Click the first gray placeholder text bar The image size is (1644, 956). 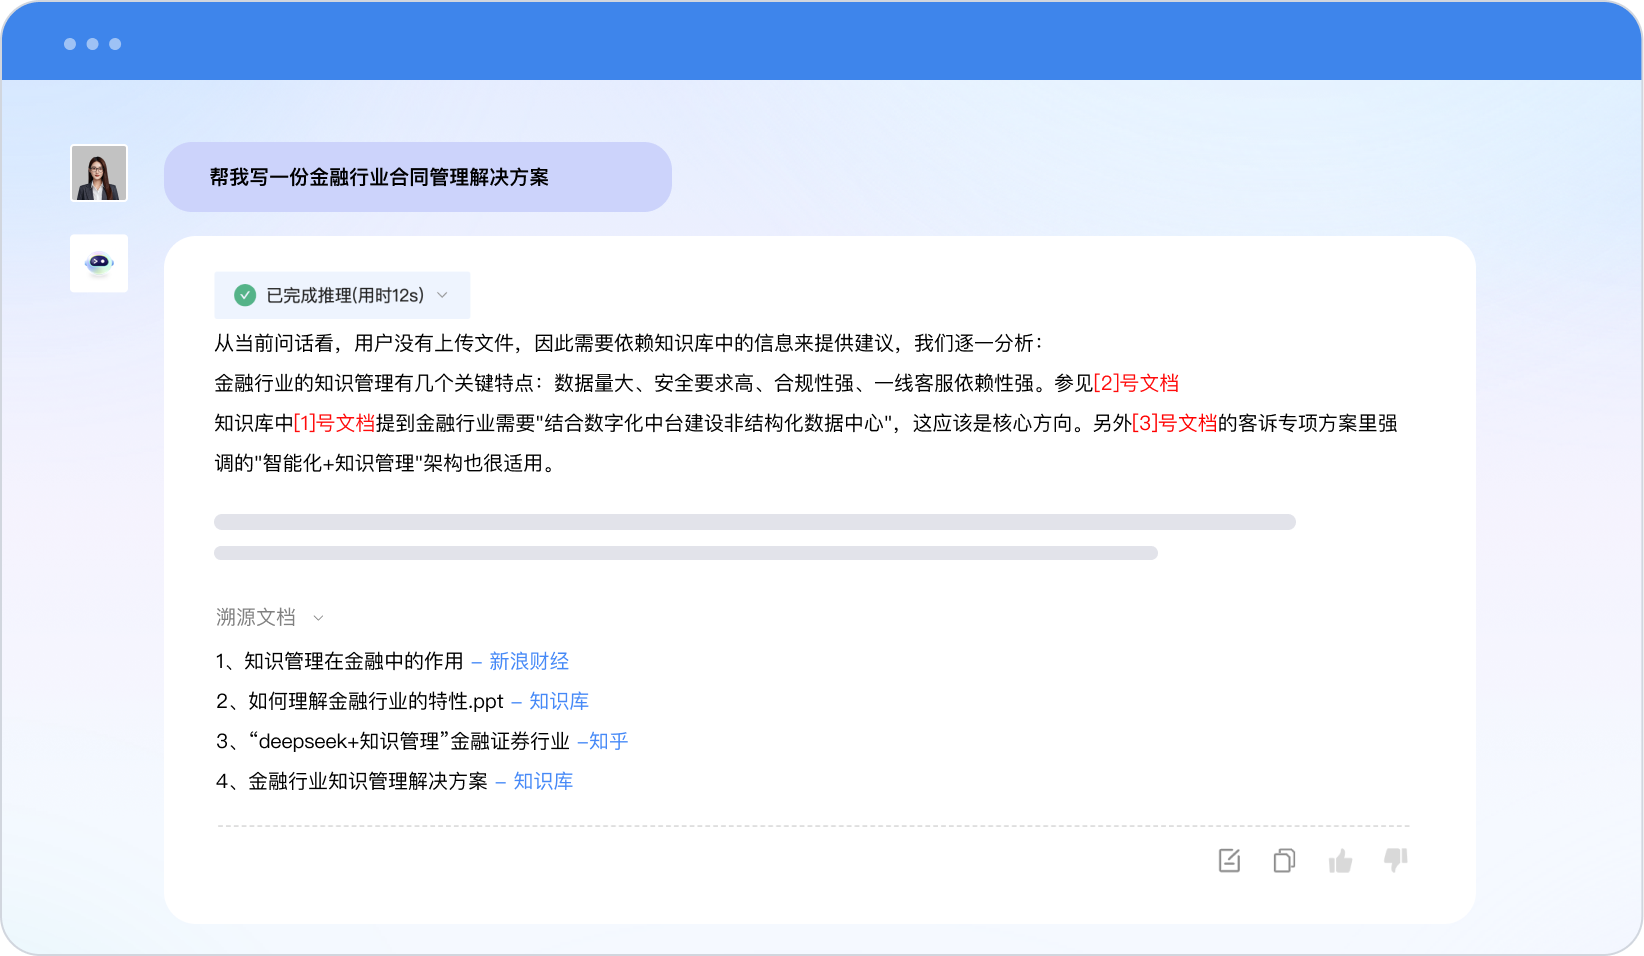(754, 522)
